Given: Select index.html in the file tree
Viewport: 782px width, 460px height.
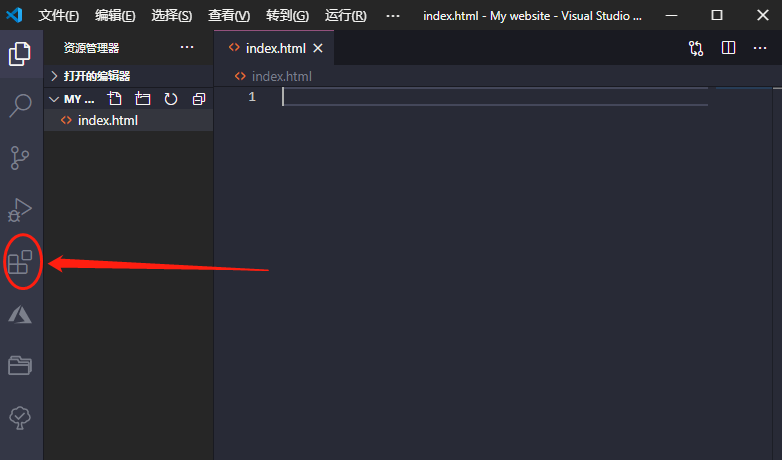Looking at the screenshot, I should tap(129, 120).
